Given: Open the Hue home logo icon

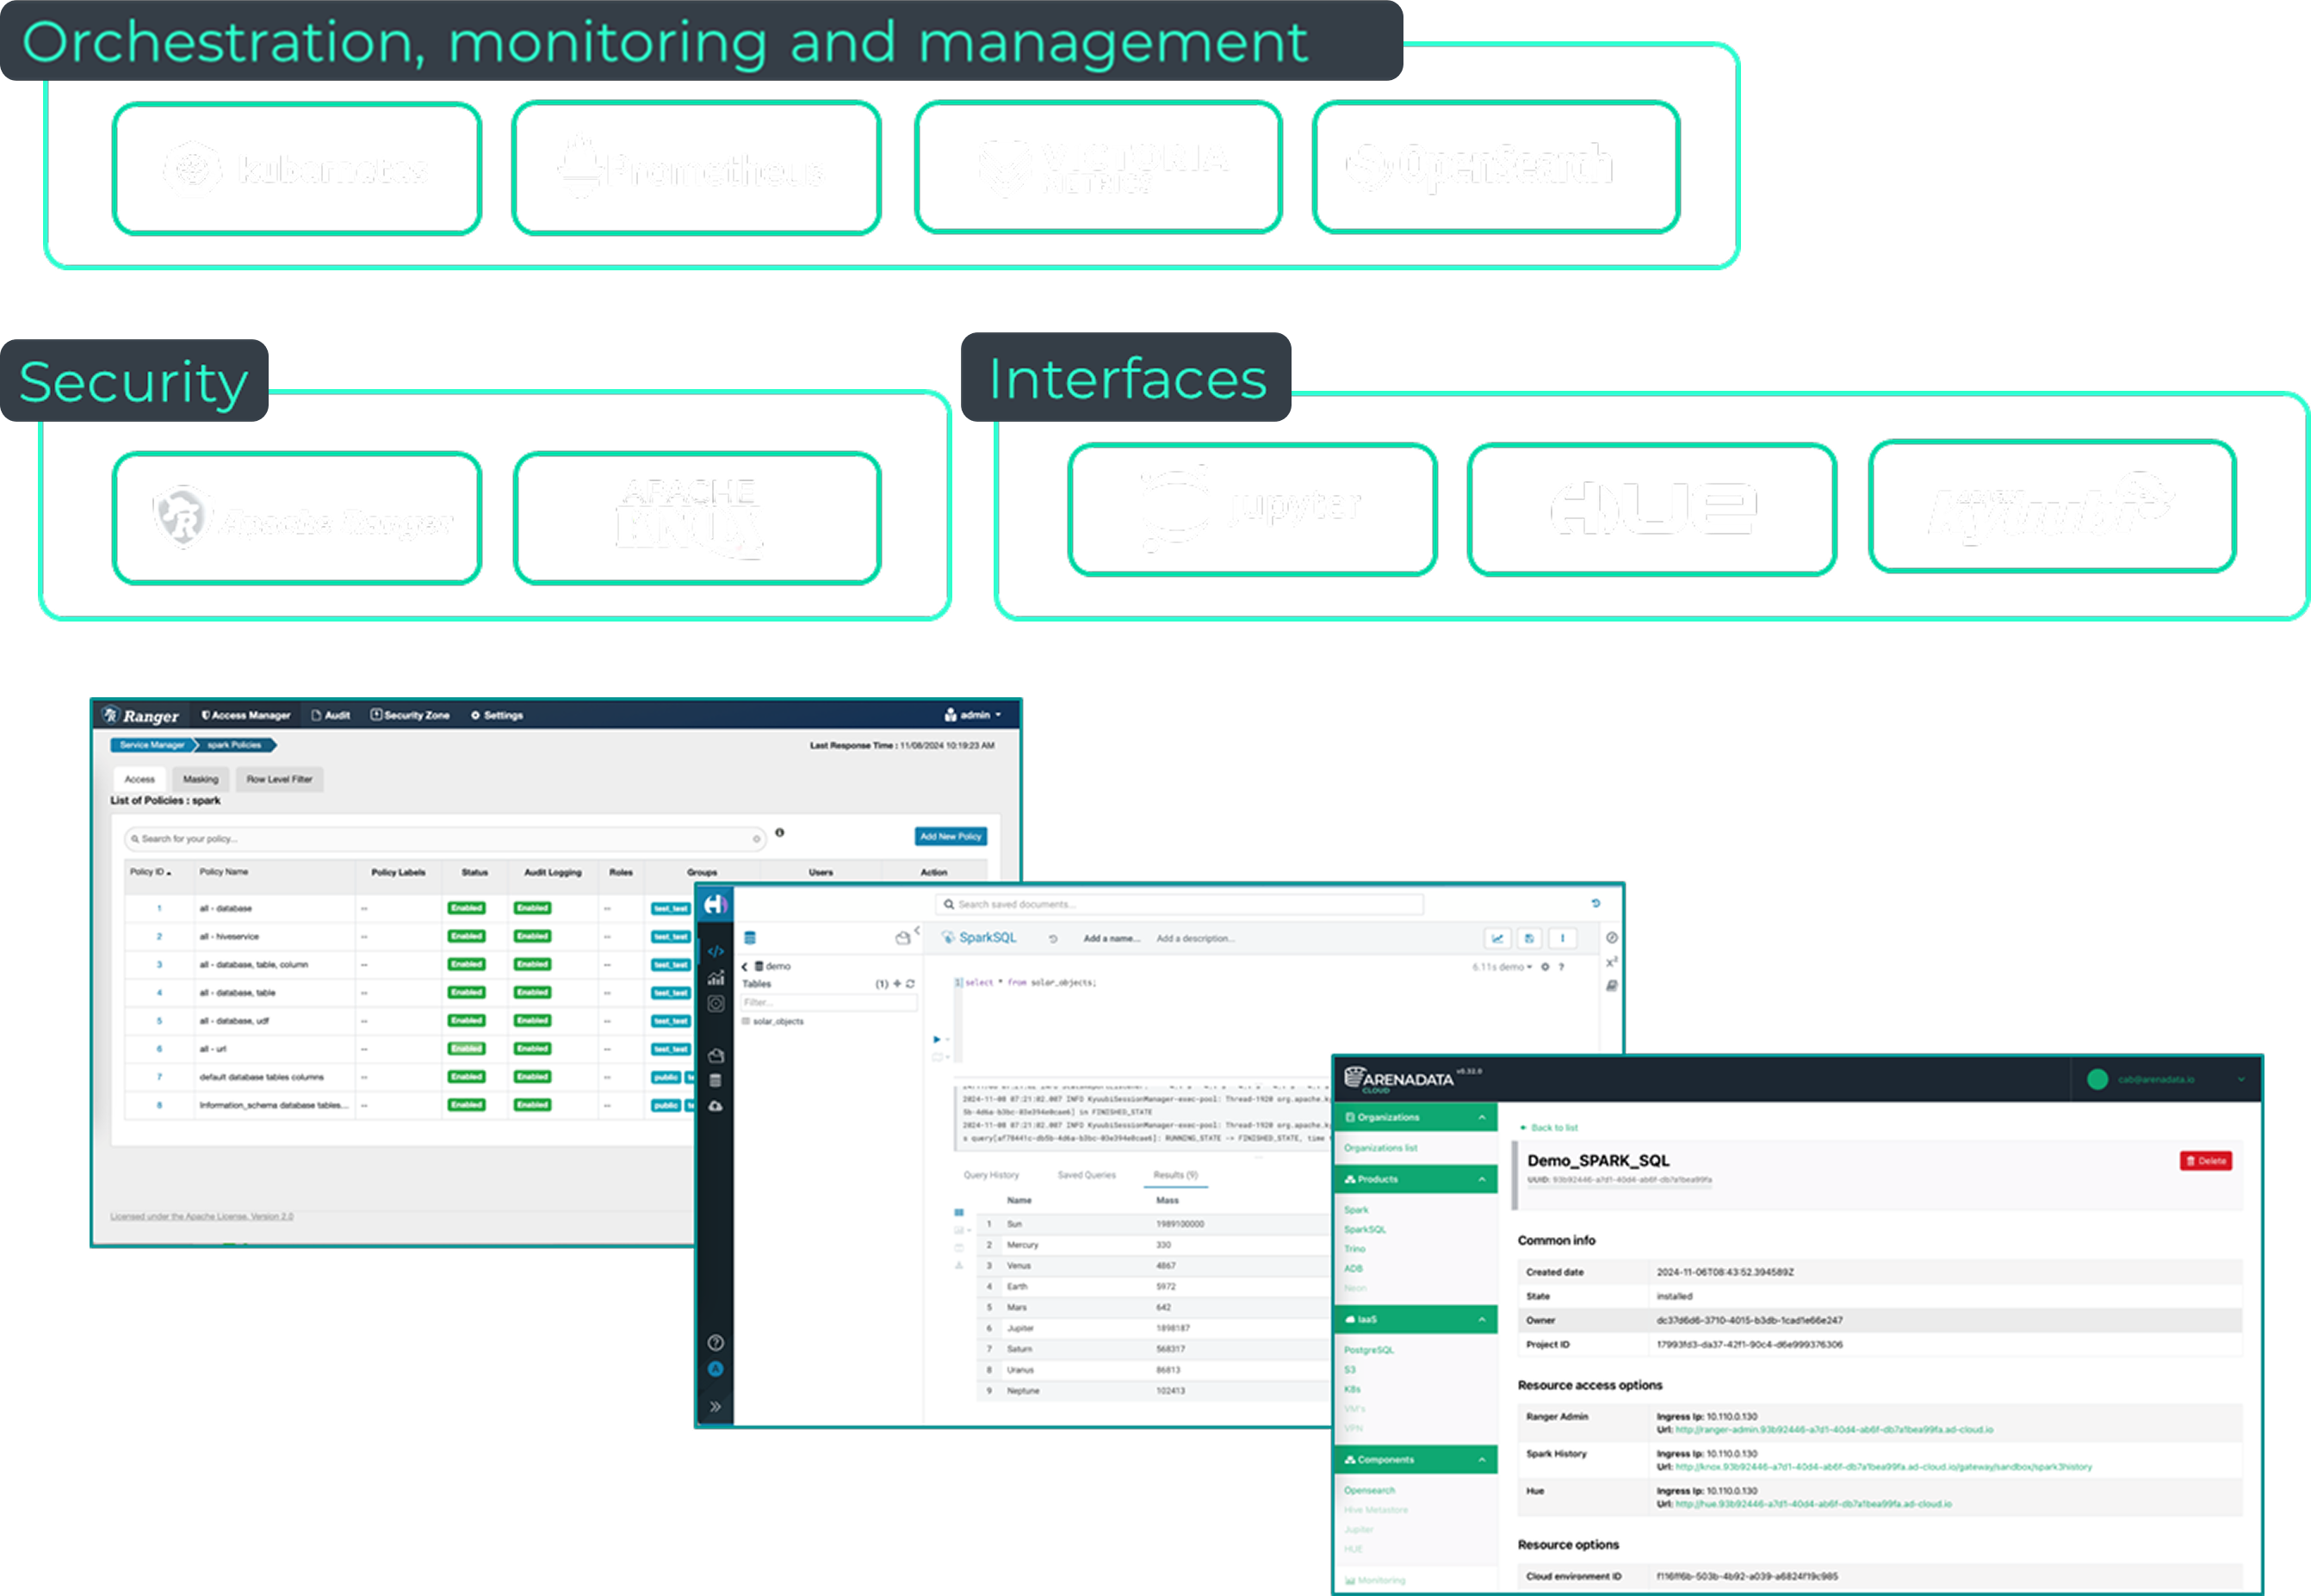Looking at the screenshot, I should (715, 905).
